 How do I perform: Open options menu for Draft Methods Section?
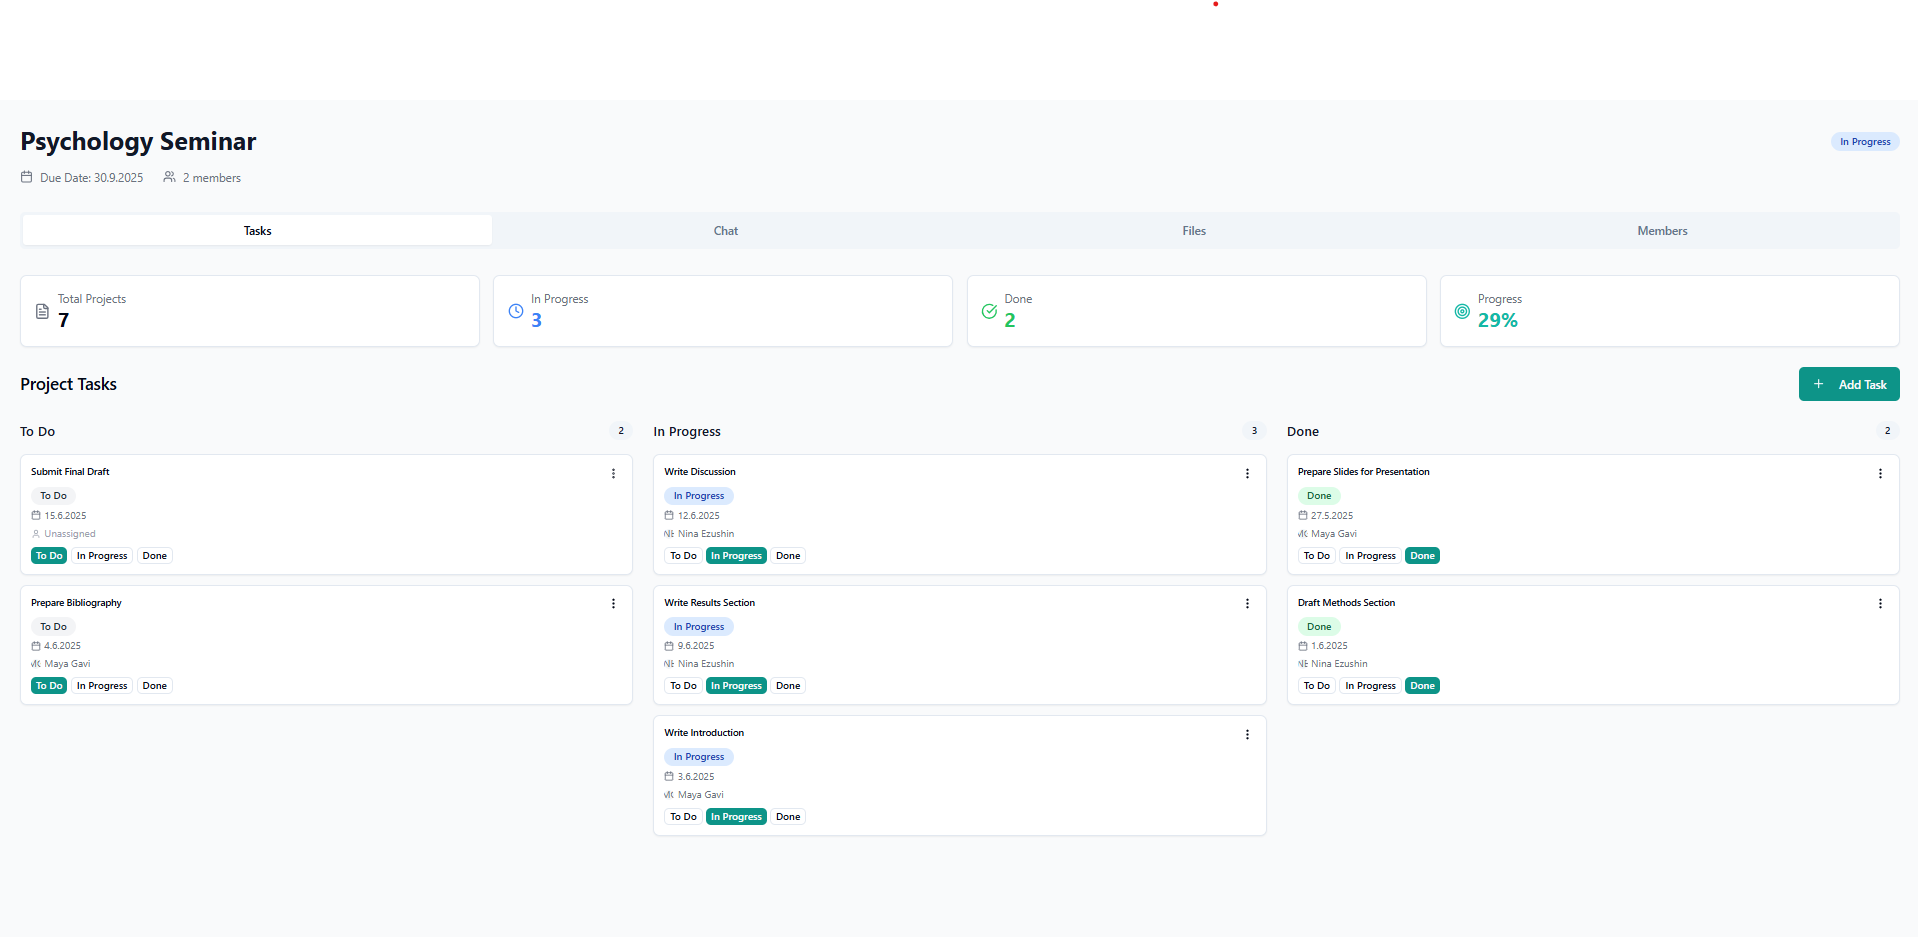pos(1880,604)
